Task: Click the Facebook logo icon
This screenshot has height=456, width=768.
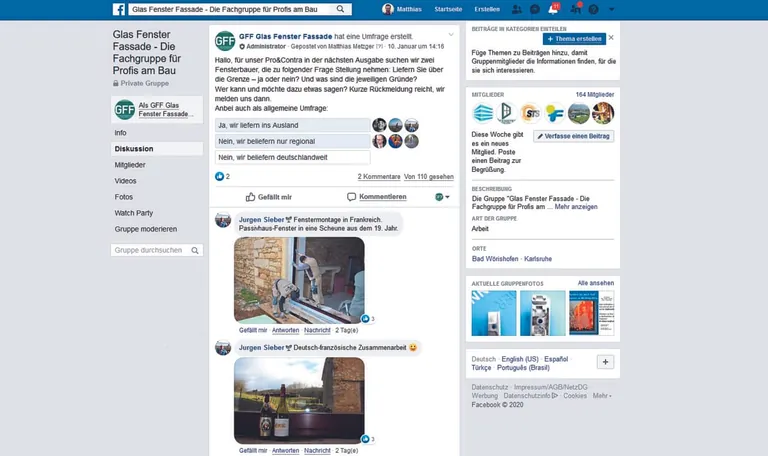Action: pos(119,9)
